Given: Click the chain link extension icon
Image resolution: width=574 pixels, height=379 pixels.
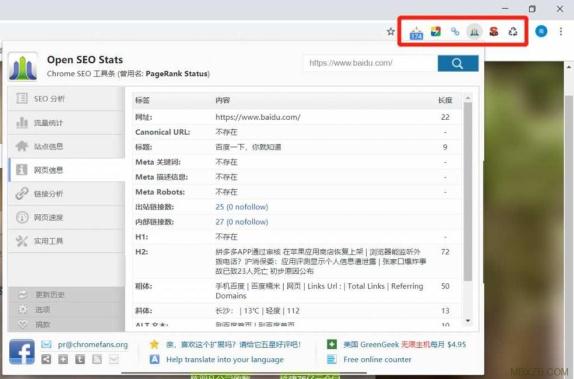Looking at the screenshot, I should [455, 32].
